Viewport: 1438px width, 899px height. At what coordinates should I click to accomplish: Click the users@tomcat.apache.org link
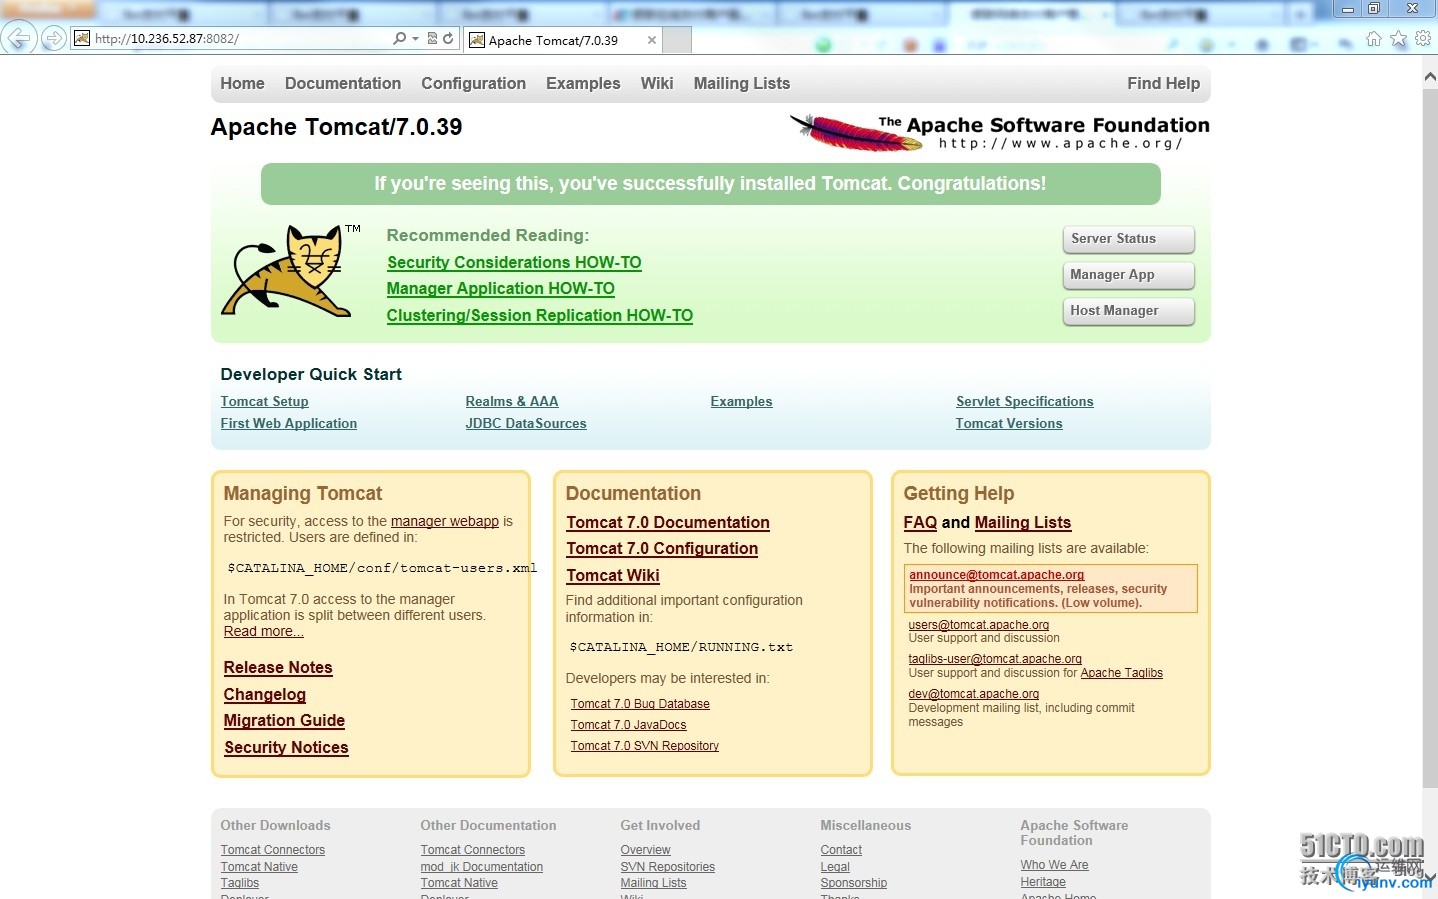(x=979, y=625)
